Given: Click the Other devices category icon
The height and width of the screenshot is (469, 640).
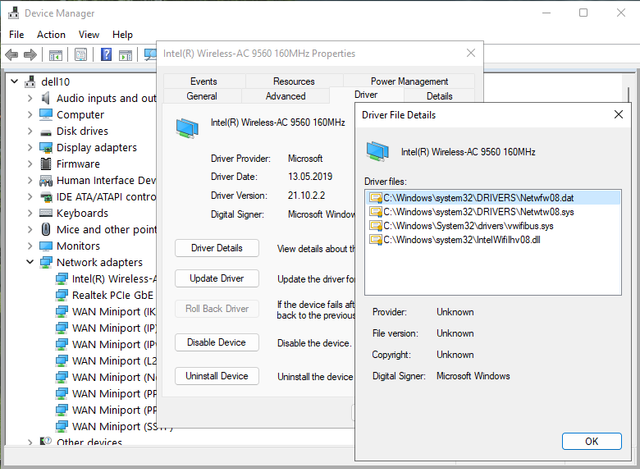Looking at the screenshot, I should [46, 442].
